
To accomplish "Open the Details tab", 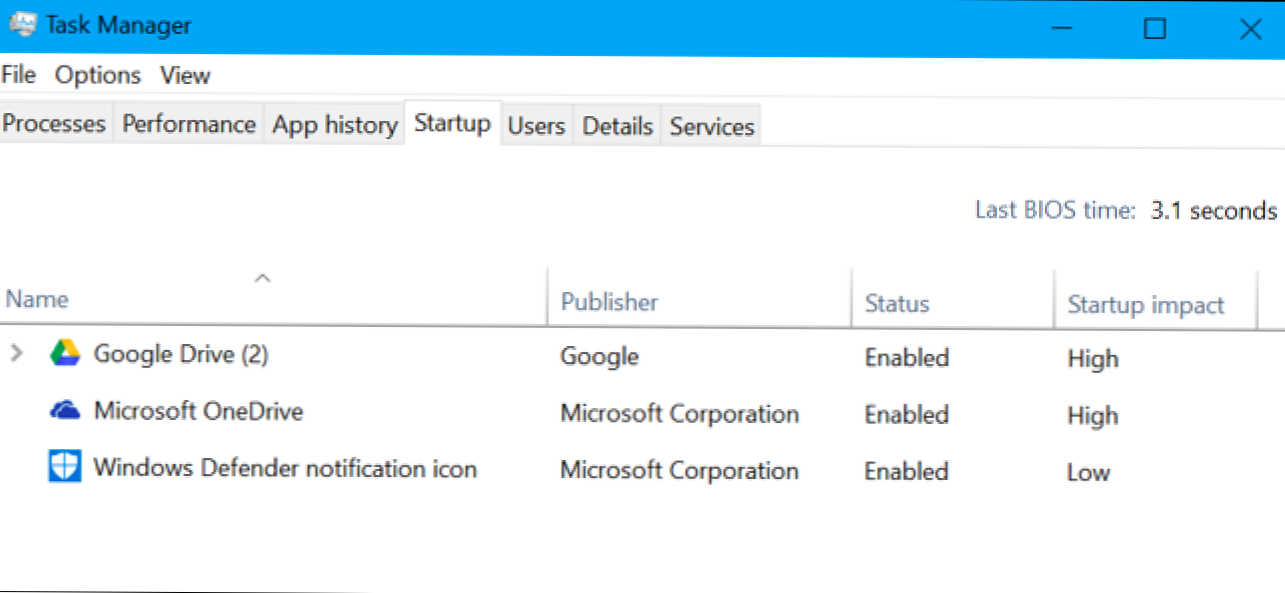I will (x=617, y=126).
